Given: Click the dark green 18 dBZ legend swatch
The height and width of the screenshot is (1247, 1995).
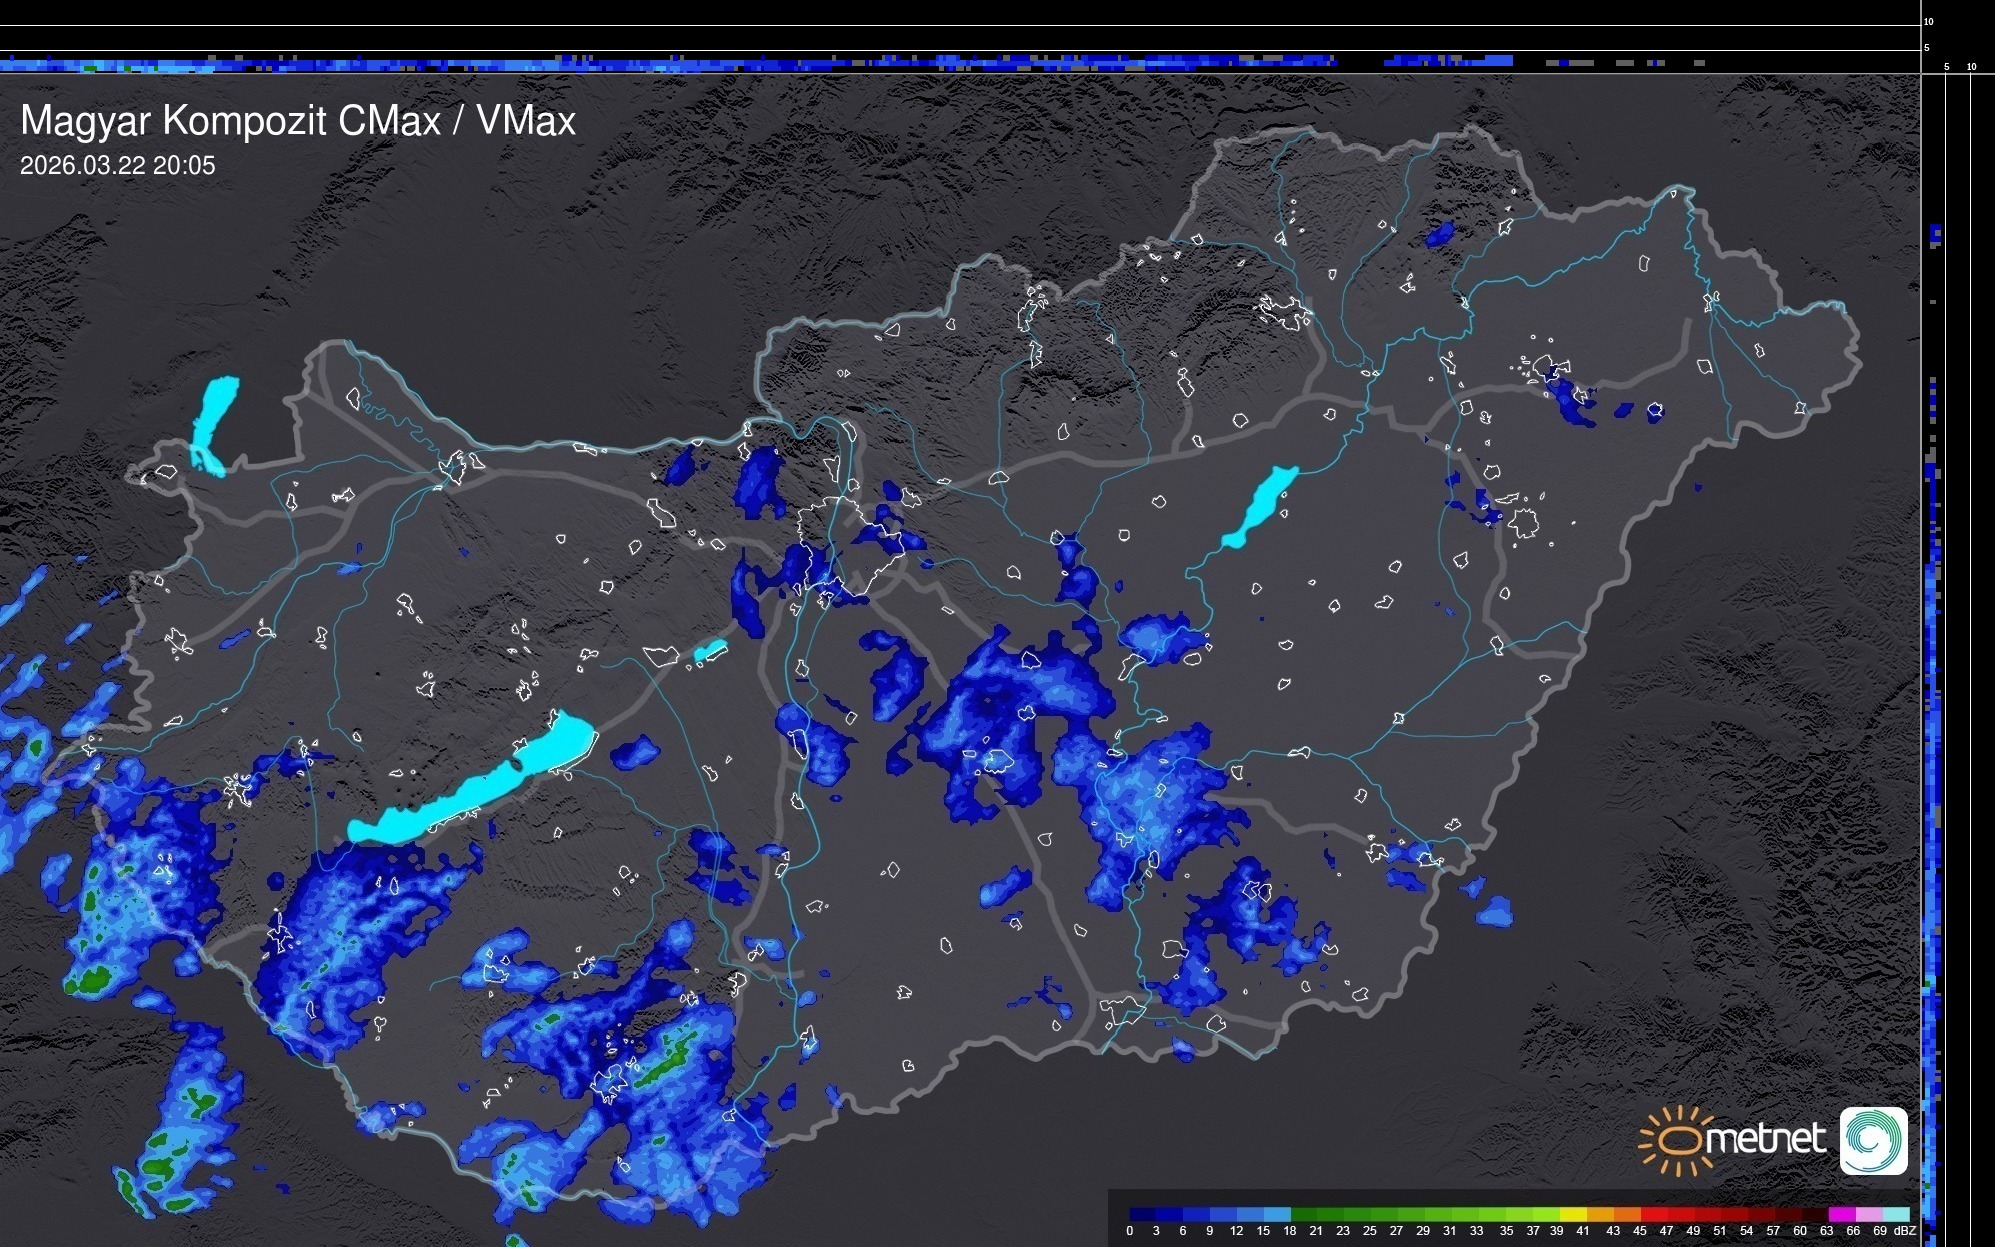Looking at the screenshot, I should tap(1303, 1214).
